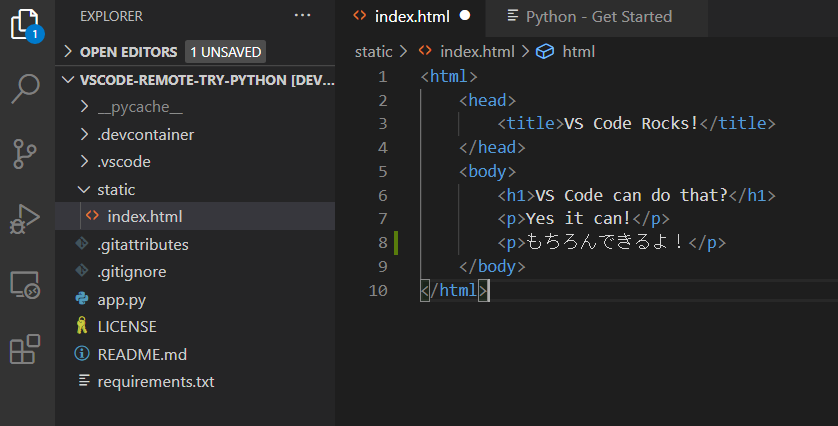Click the HTML icon on index.html tab

(x=360, y=16)
